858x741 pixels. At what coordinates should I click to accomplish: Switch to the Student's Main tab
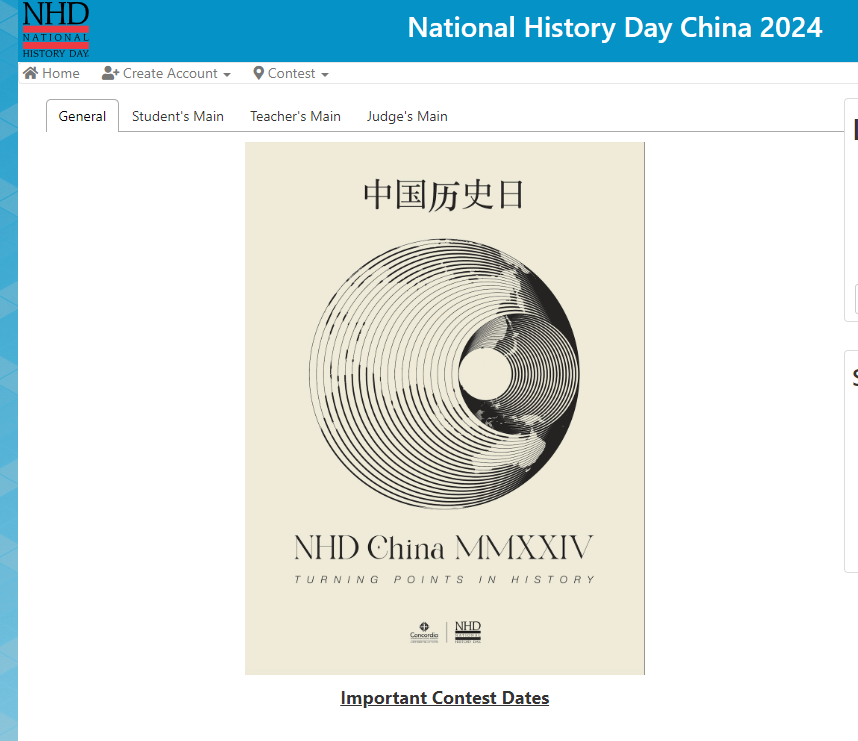(178, 116)
